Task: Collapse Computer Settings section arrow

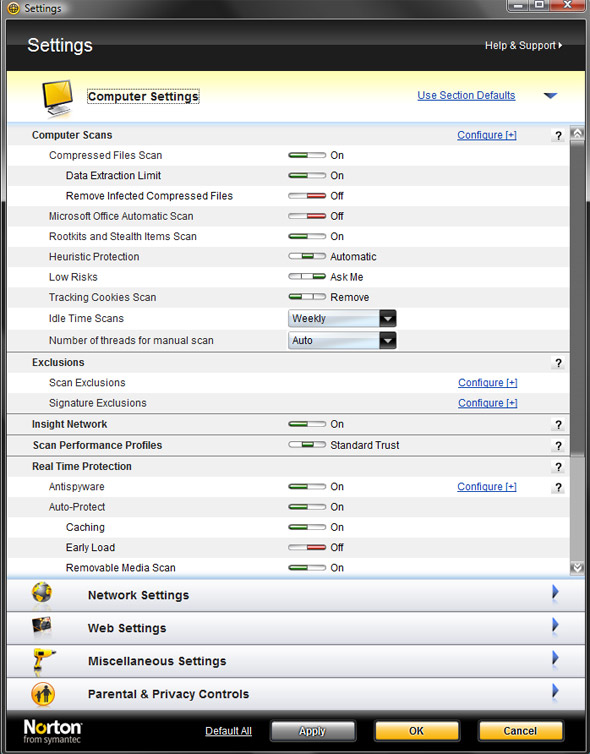Action: click(x=550, y=96)
